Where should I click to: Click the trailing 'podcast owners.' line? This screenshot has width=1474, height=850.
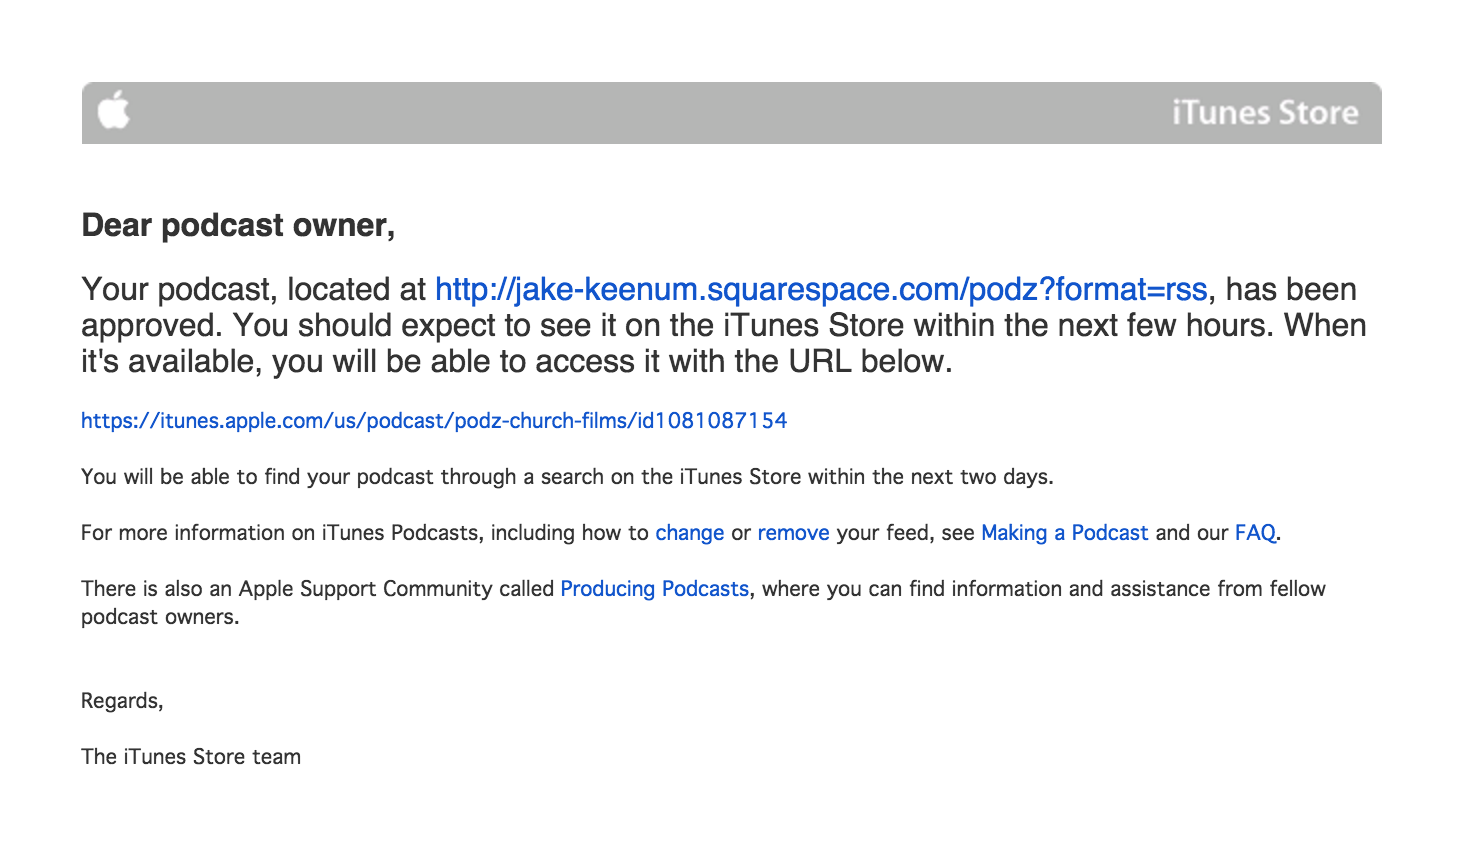pos(160,617)
